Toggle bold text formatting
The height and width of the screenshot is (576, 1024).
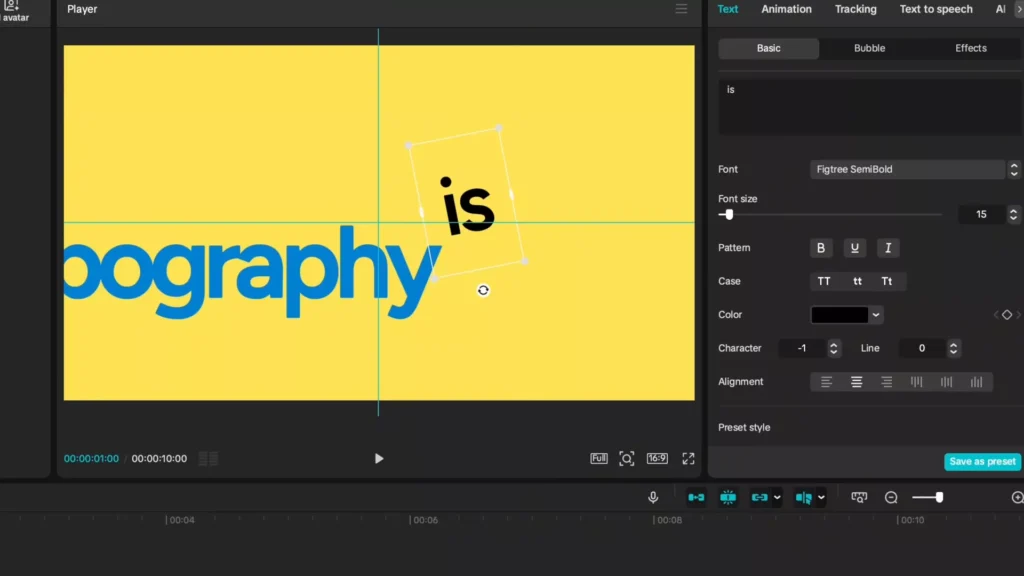coord(820,247)
